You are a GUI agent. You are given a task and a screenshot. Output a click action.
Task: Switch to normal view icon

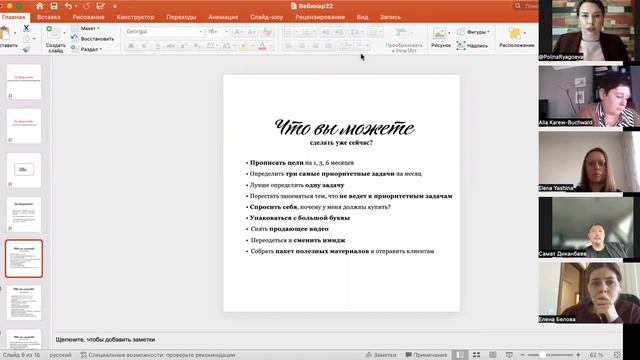pos(460,355)
